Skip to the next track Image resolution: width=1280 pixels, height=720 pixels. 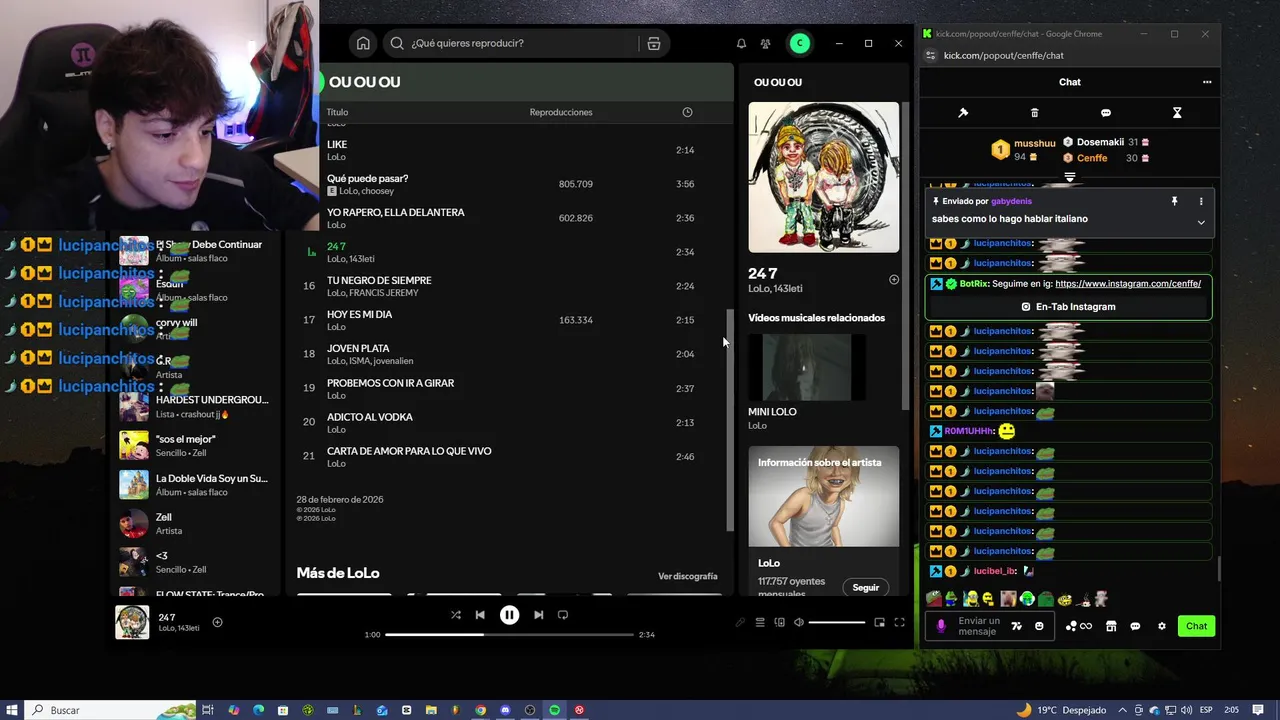(x=538, y=615)
